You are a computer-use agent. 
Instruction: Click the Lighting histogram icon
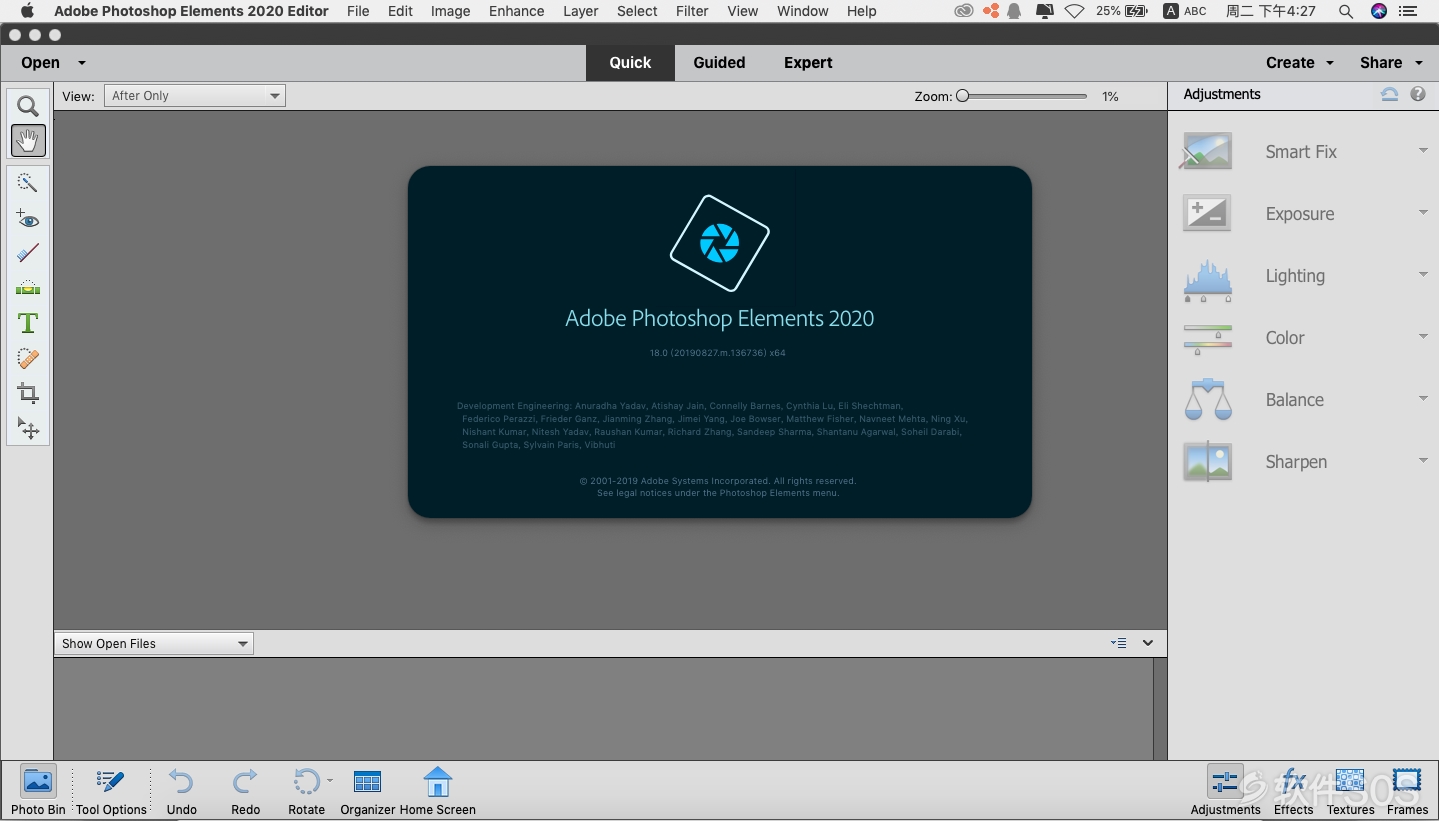click(1207, 280)
